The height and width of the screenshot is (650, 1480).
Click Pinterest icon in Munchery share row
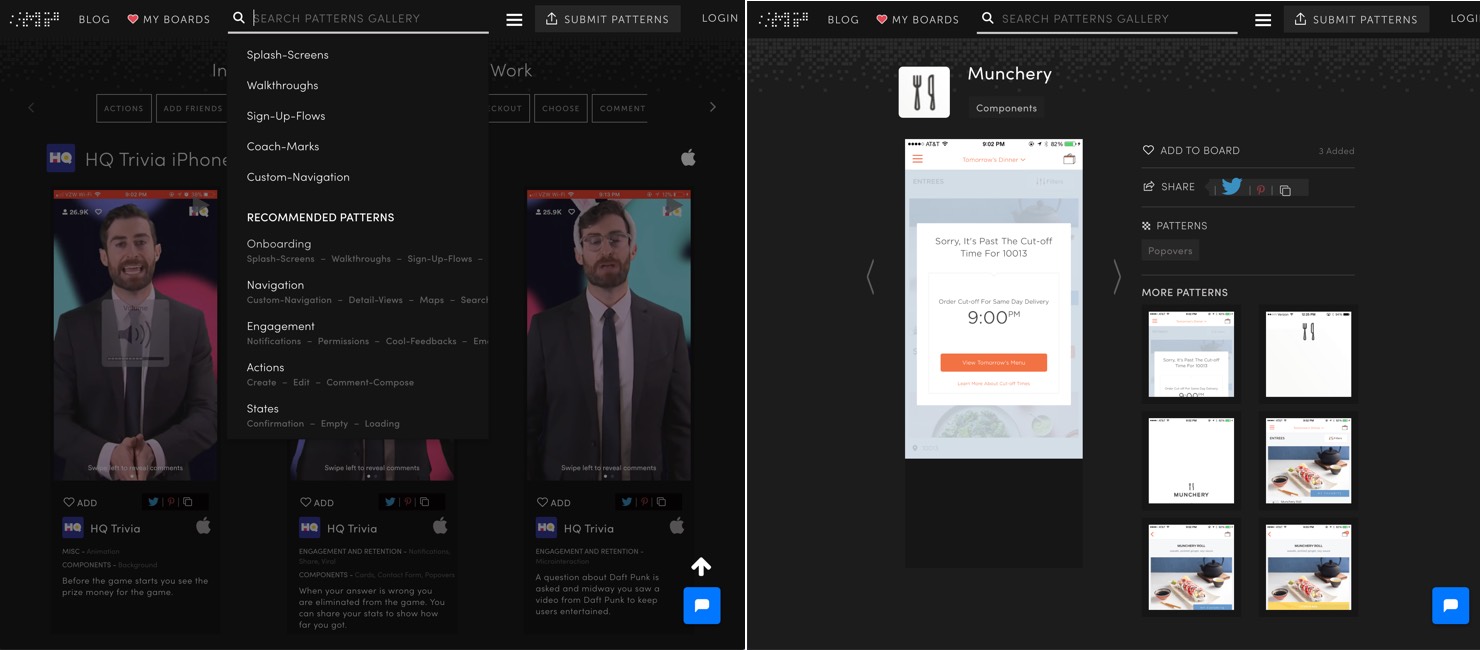(x=1260, y=190)
